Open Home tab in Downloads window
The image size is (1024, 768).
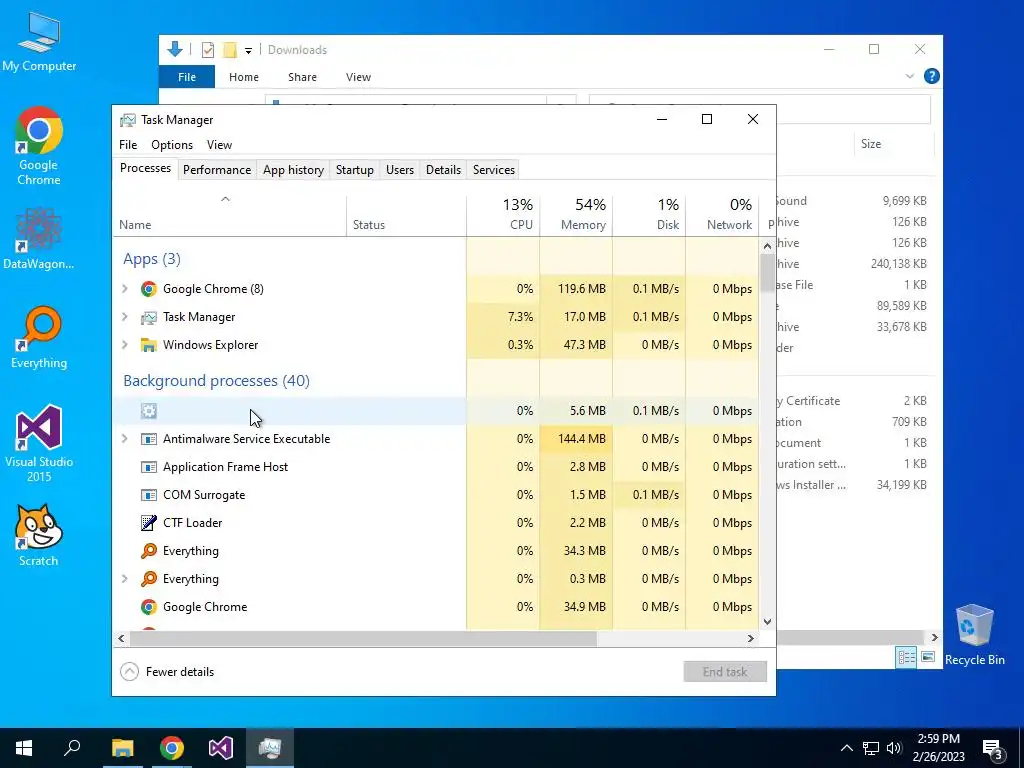click(244, 77)
